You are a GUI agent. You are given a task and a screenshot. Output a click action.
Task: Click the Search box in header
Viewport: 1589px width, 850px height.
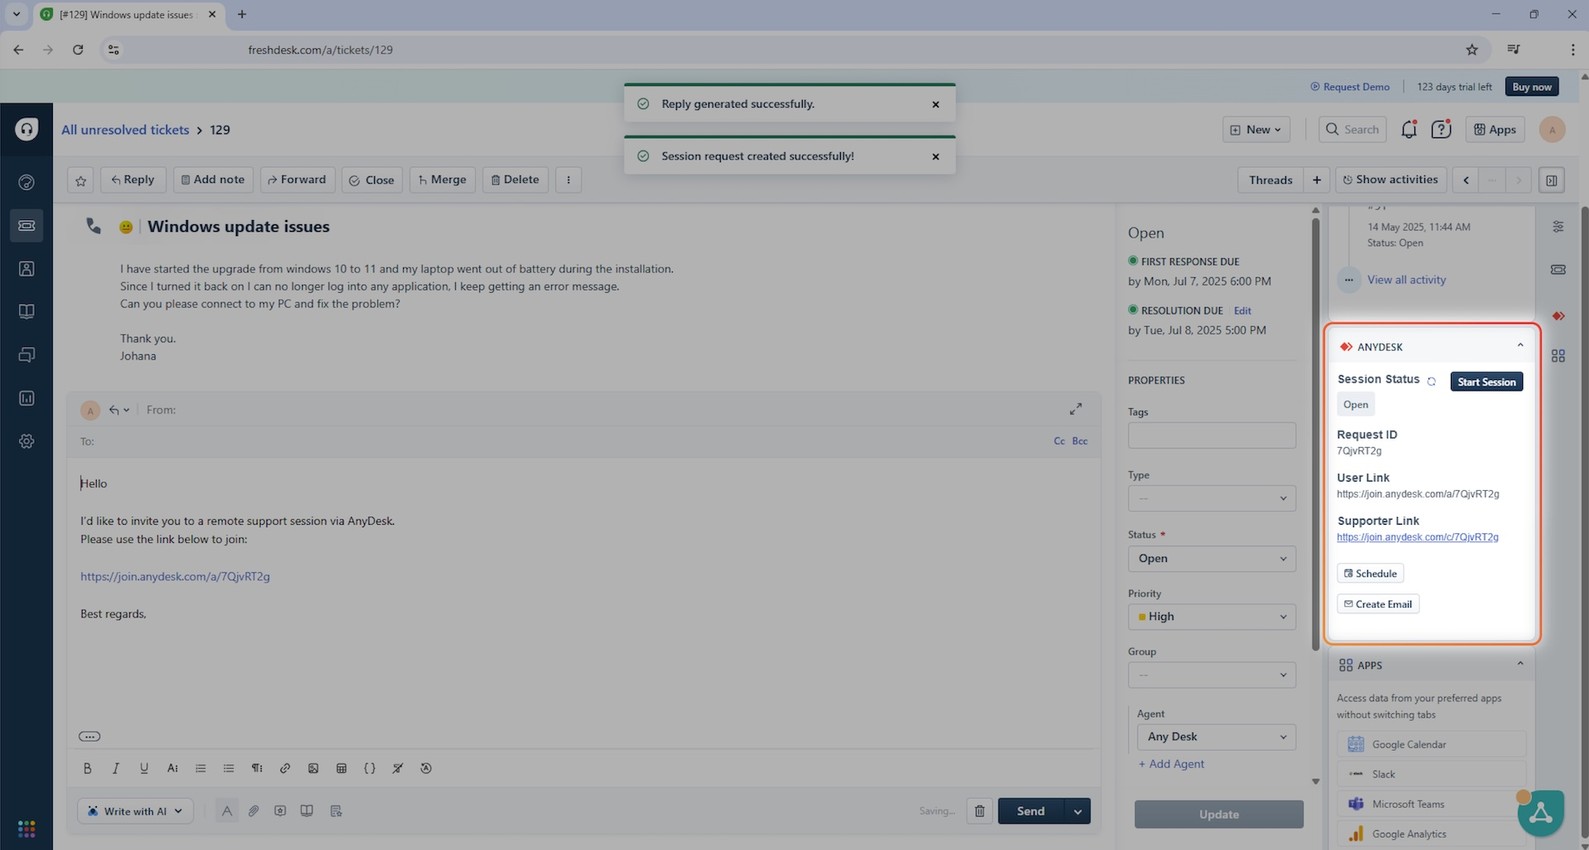pos(1352,129)
